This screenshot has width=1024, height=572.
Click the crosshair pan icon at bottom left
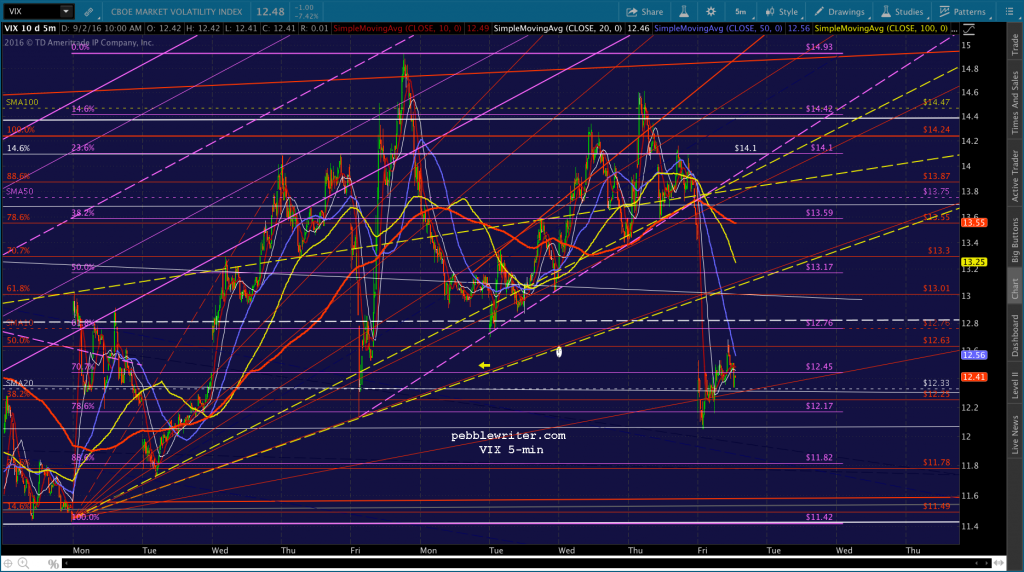[8, 564]
